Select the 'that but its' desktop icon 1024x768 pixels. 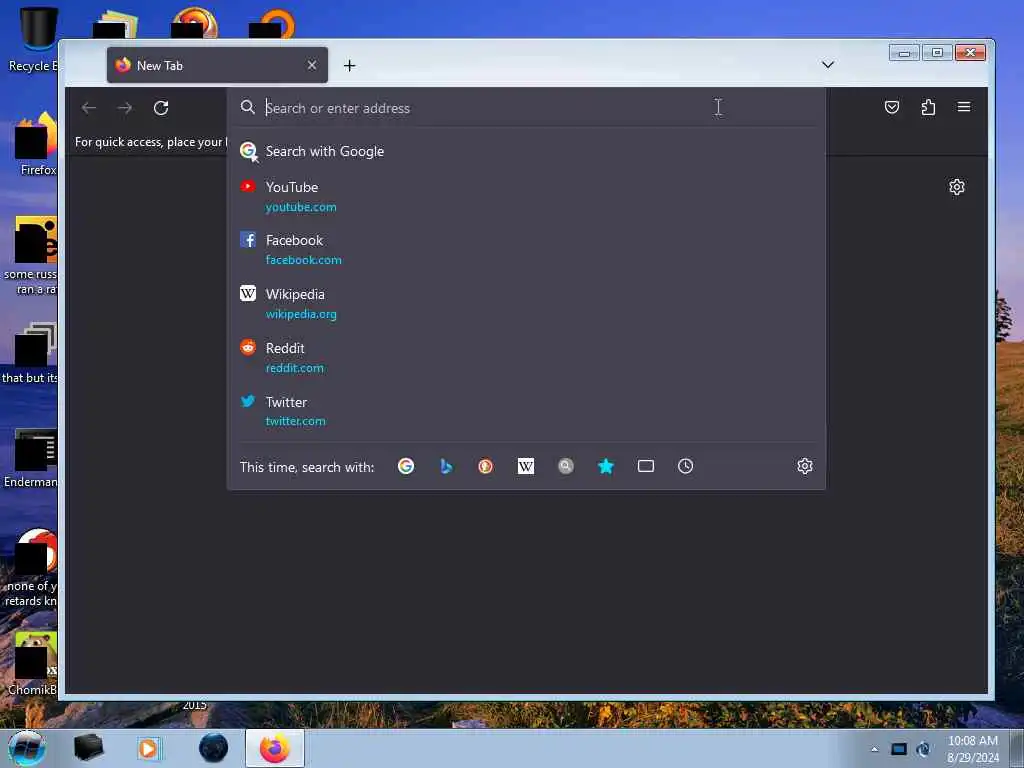click(31, 353)
